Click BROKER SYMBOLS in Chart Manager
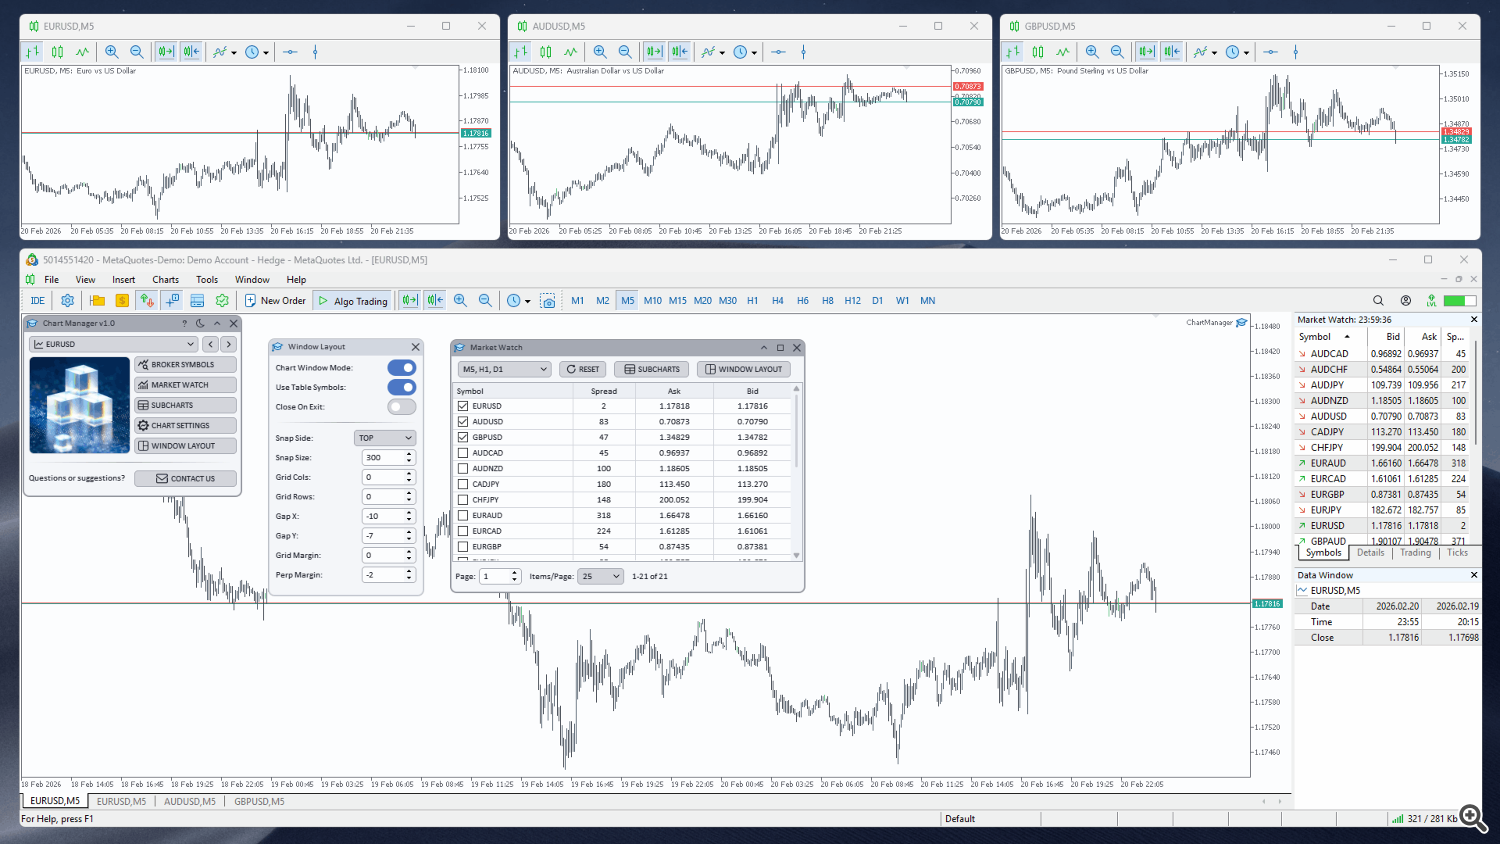Image resolution: width=1500 pixels, height=844 pixels. pos(186,365)
